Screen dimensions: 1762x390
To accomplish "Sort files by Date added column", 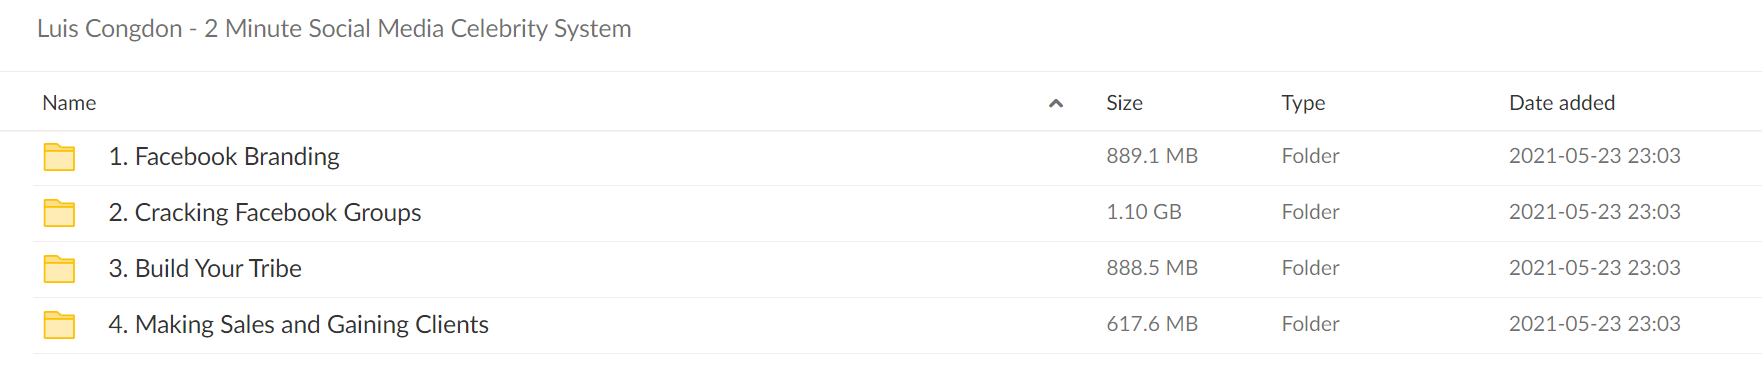I will [1562, 103].
